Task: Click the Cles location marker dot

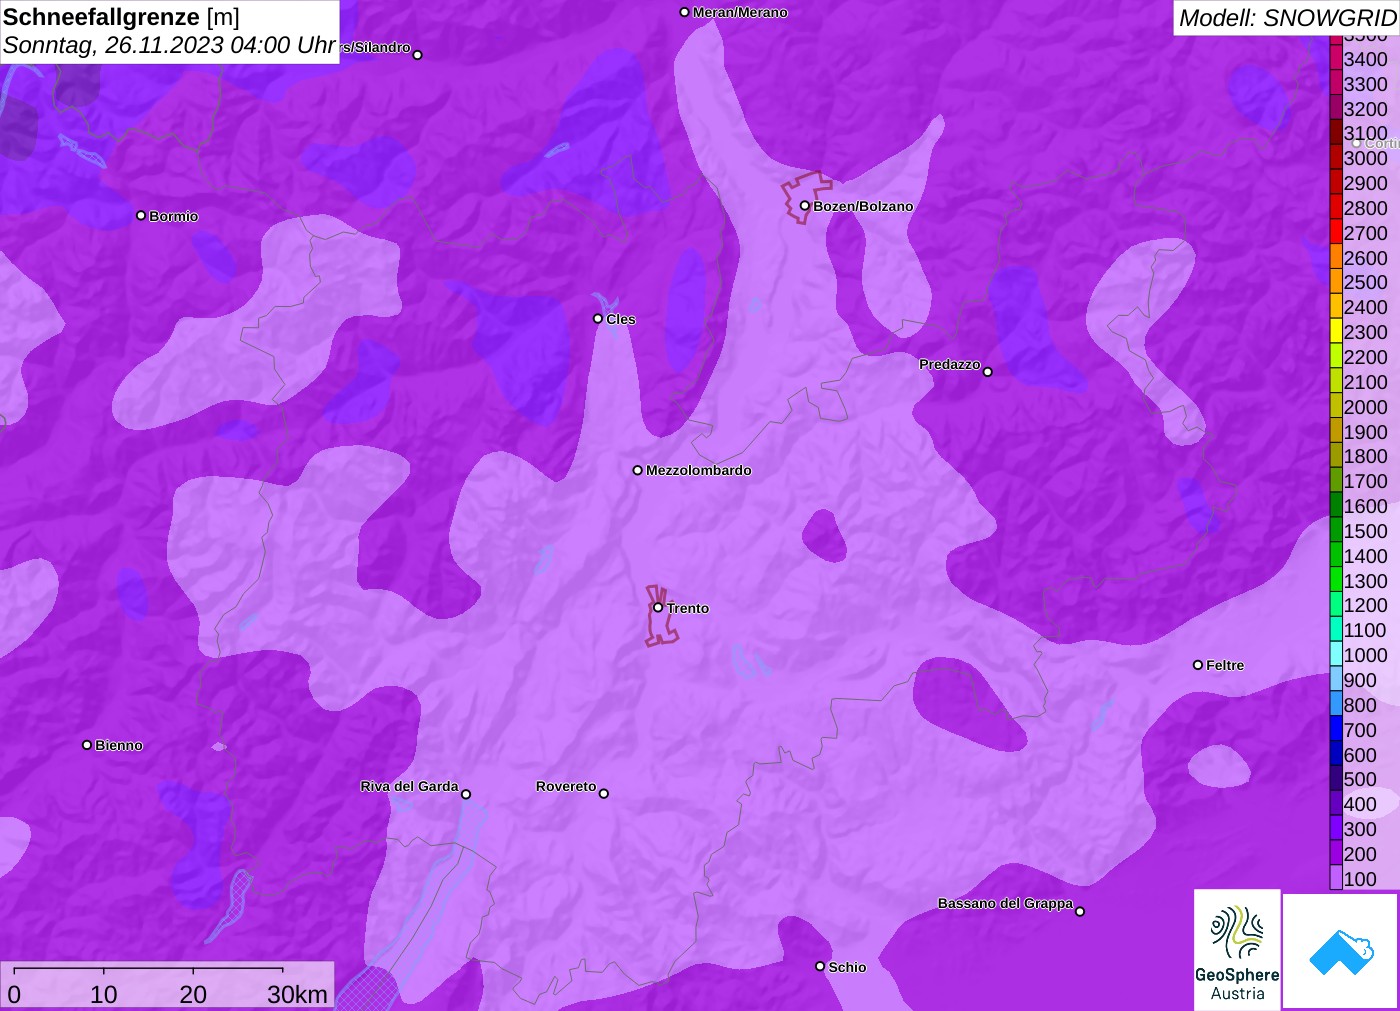Action: (598, 319)
